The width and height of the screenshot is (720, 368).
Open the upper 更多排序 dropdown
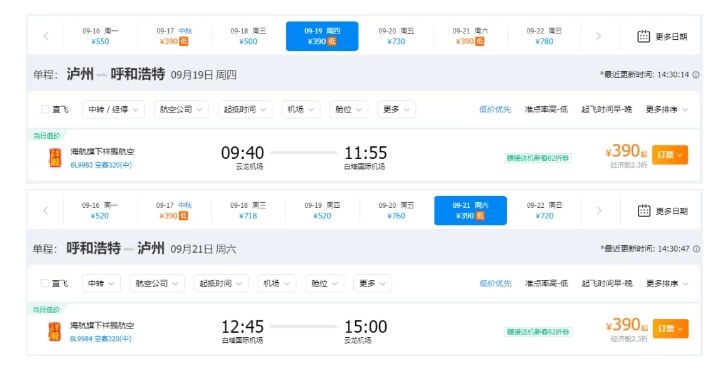tap(667, 109)
